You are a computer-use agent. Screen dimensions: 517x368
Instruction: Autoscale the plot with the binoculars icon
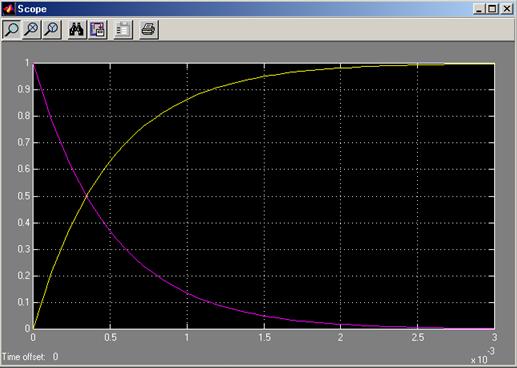click(77, 29)
